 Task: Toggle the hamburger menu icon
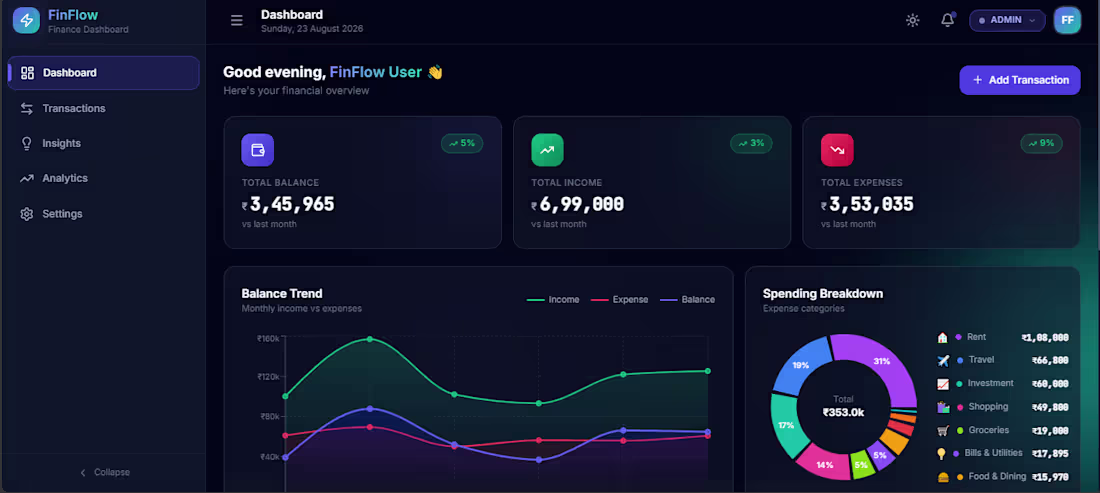pyautogui.click(x=236, y=20)
